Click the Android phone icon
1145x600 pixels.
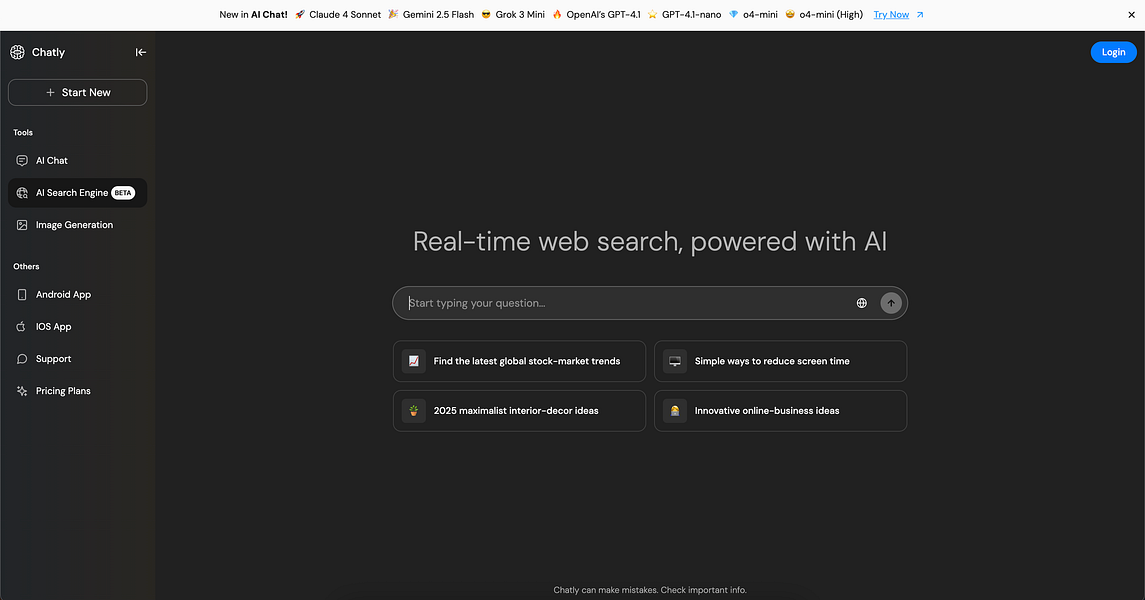coord(22,295)
